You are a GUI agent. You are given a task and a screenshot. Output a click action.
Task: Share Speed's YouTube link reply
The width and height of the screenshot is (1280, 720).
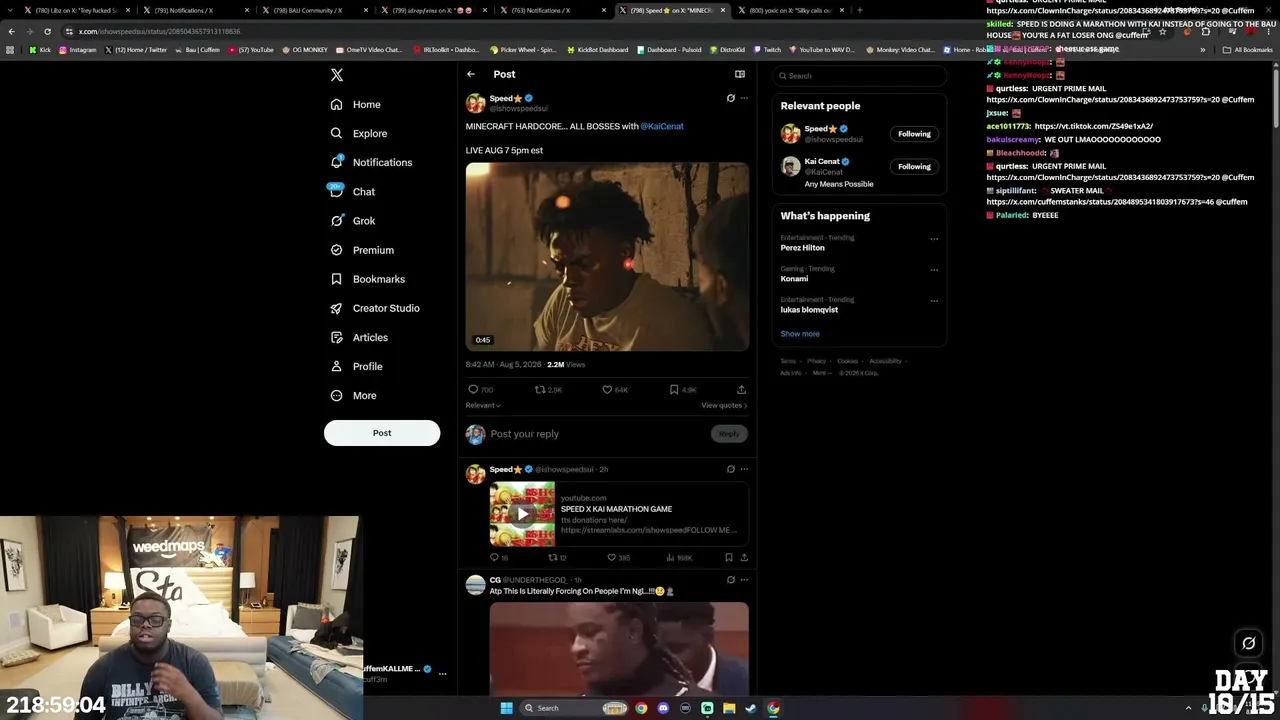tap(744, 557)
